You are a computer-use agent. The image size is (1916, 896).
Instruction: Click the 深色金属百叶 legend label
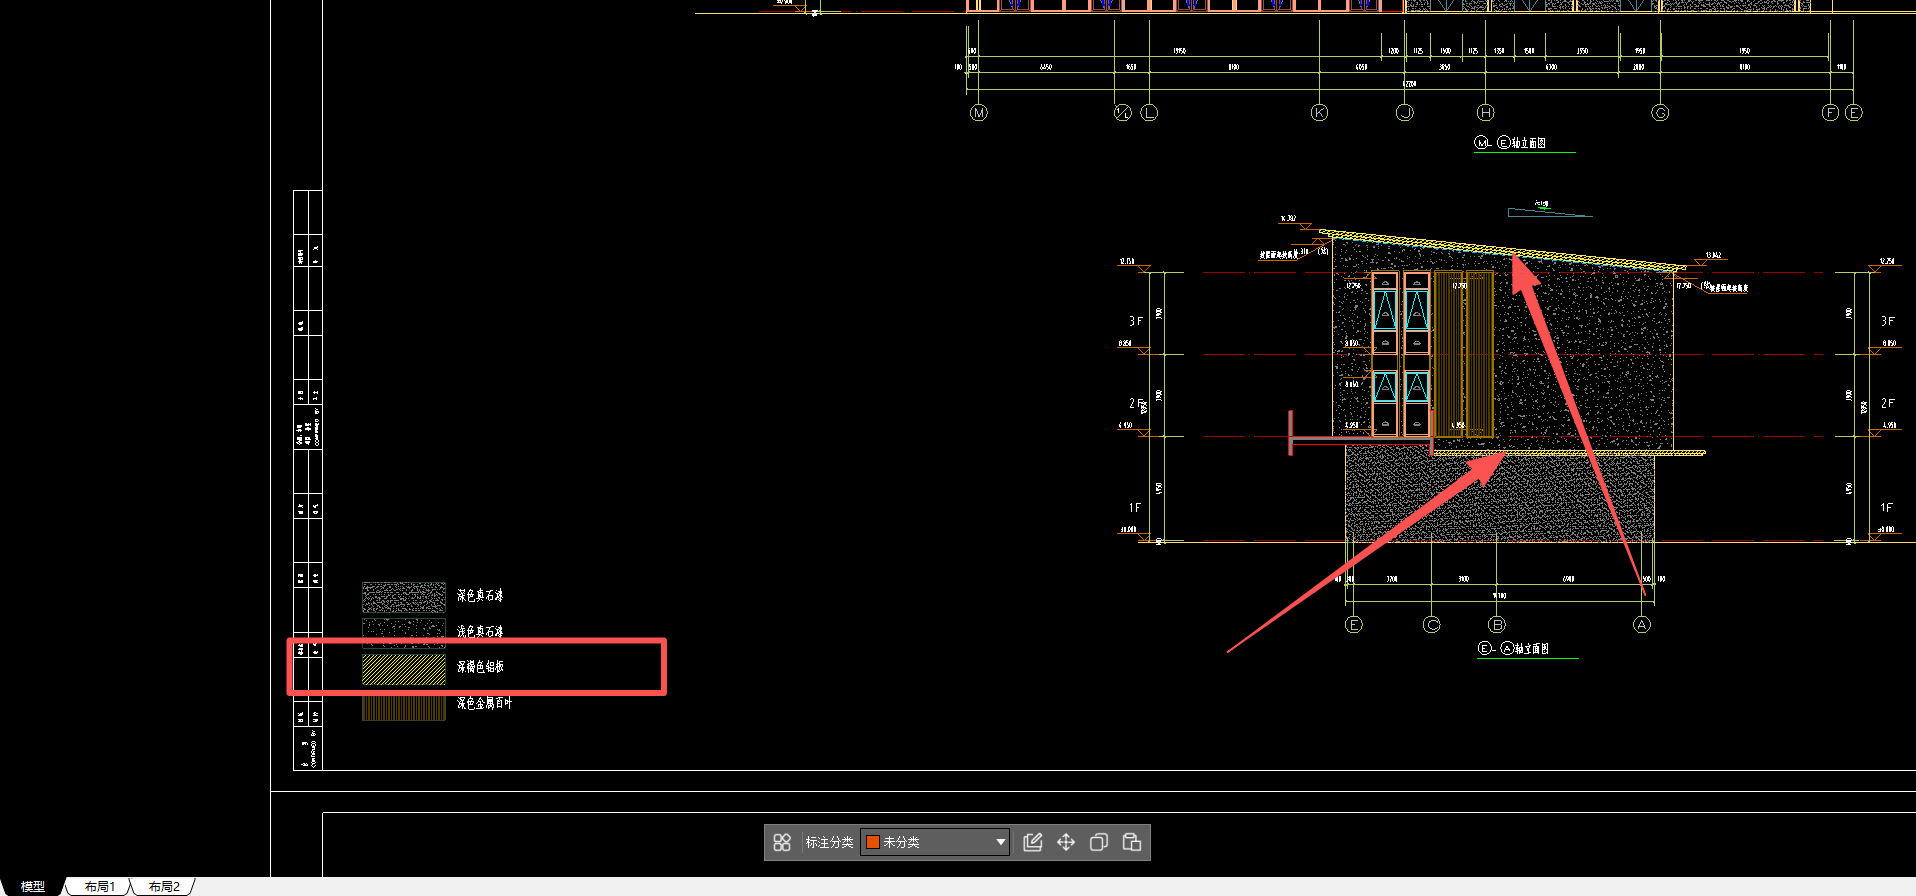(484, 703)
